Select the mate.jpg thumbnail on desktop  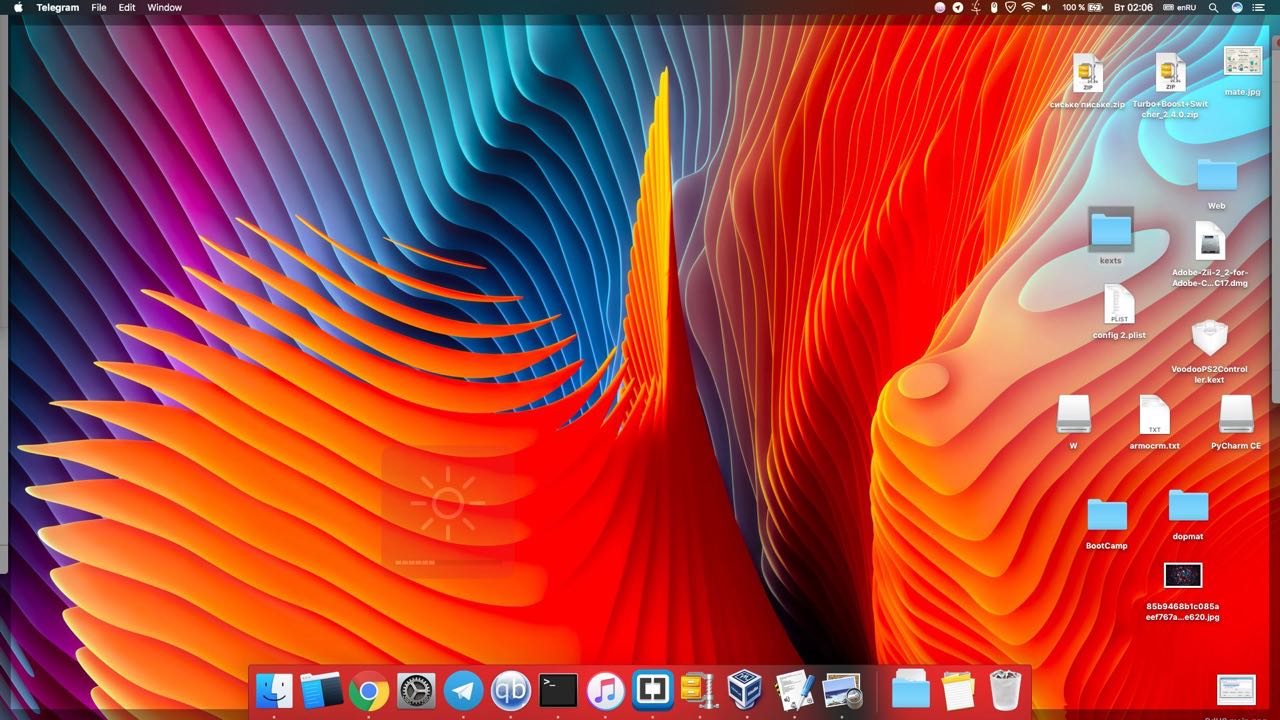(x=1242, y=62)
